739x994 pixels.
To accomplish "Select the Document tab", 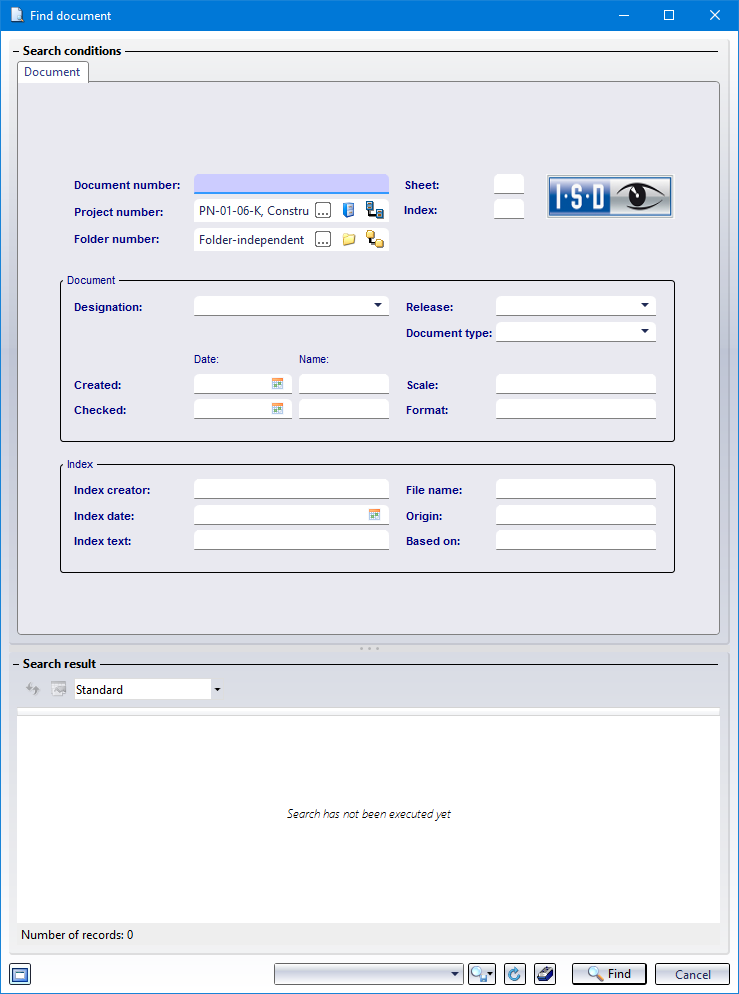I will tap(52, 72).
